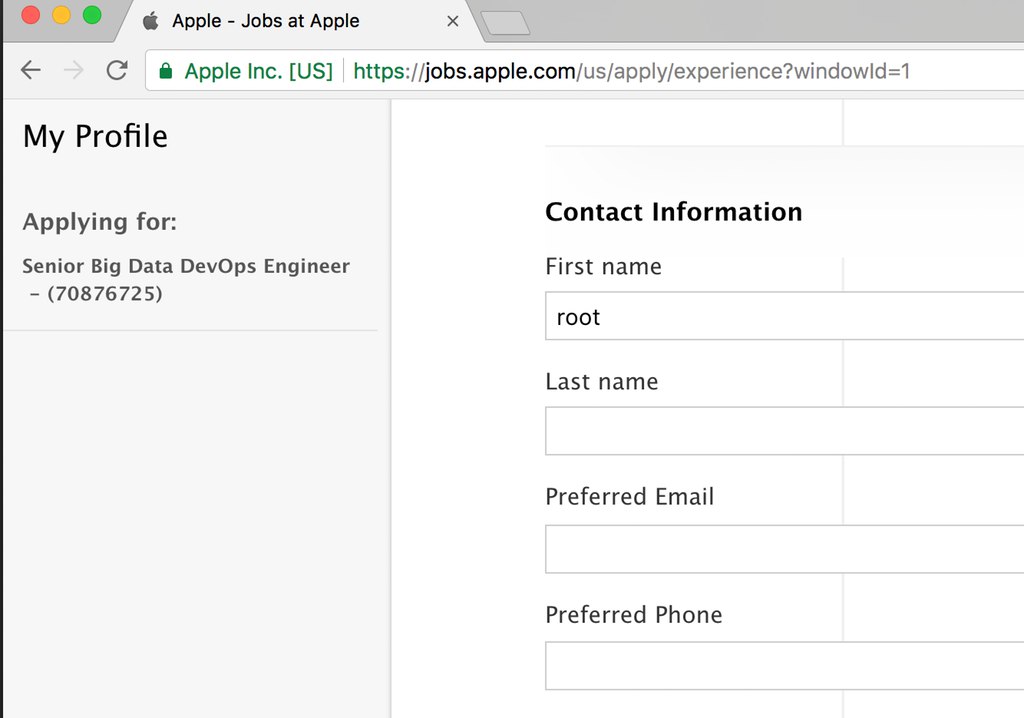This screenshot has height=718, width=1024.
Task: Click the My Profile heading
Action: point(95,137)
